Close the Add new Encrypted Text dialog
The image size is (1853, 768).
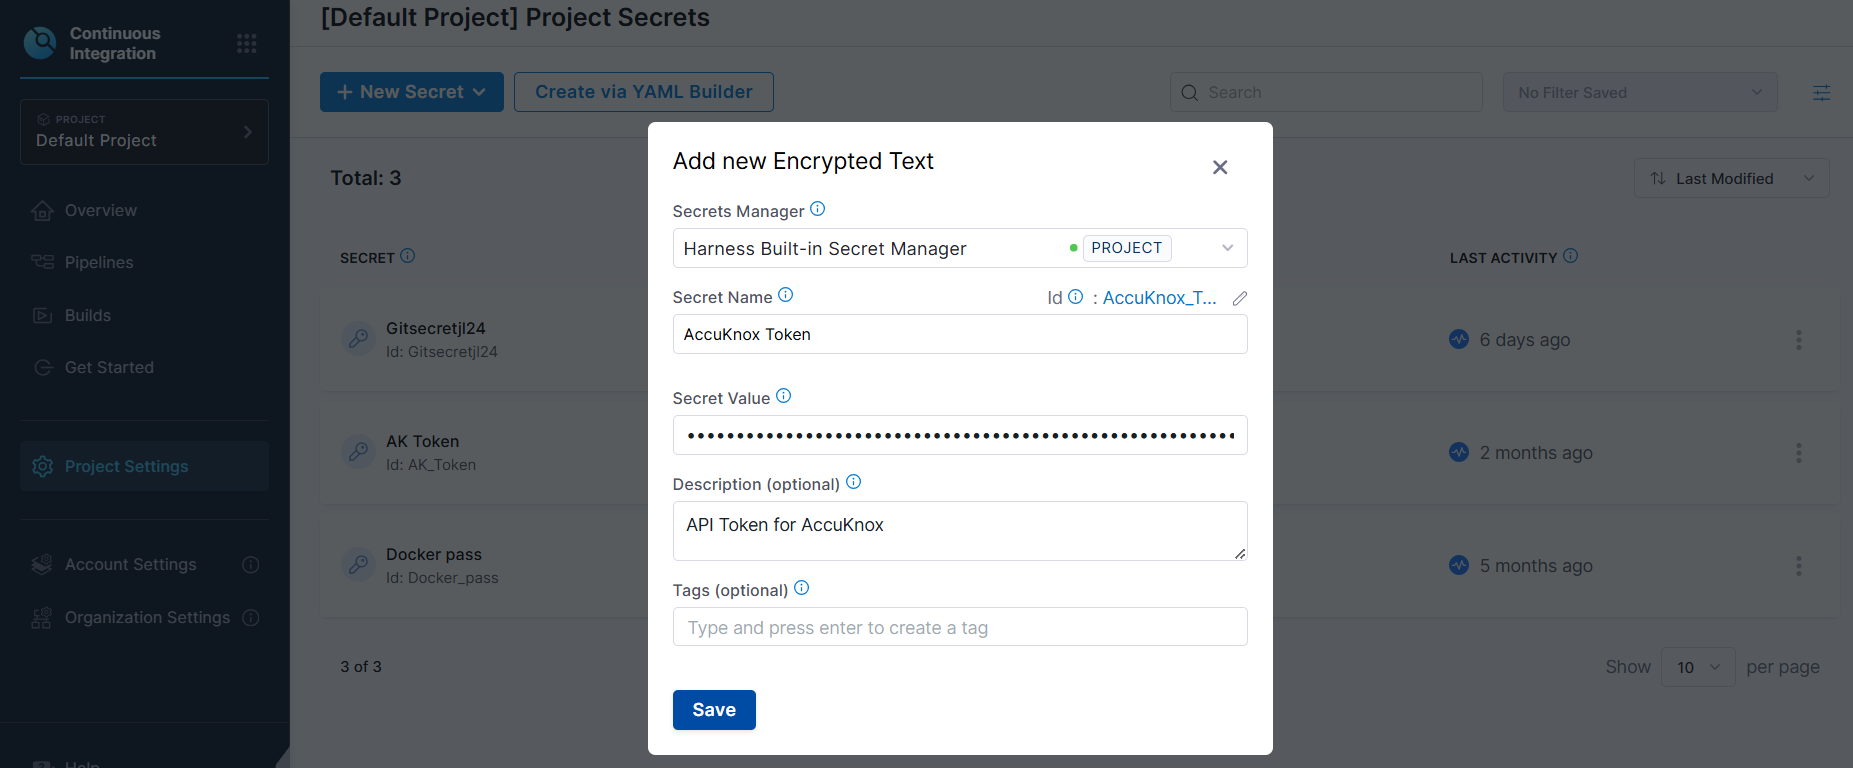tap(1219, 167)
